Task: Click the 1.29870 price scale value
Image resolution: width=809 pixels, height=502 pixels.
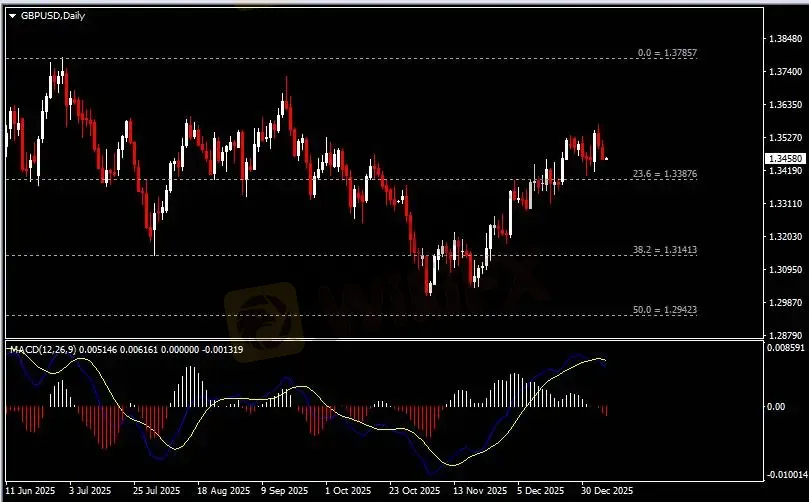Action: pyautogui.click(x=785, y=302)
